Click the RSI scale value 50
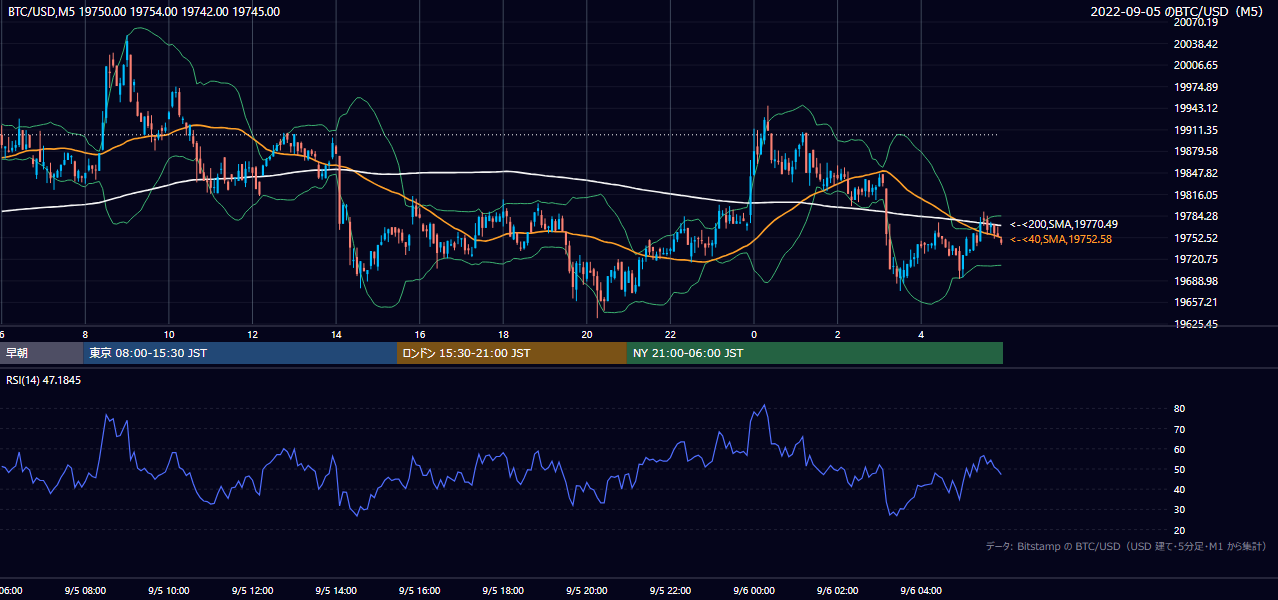The height and width of the screenshot is (600, 1278). click(1180, 469)
